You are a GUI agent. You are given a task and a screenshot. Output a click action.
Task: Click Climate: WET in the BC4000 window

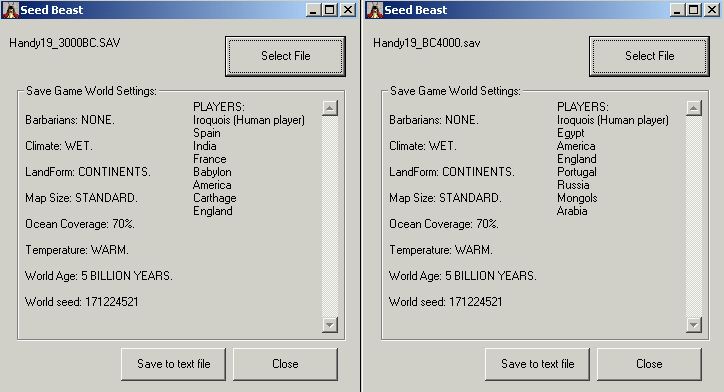click(422, 146)
